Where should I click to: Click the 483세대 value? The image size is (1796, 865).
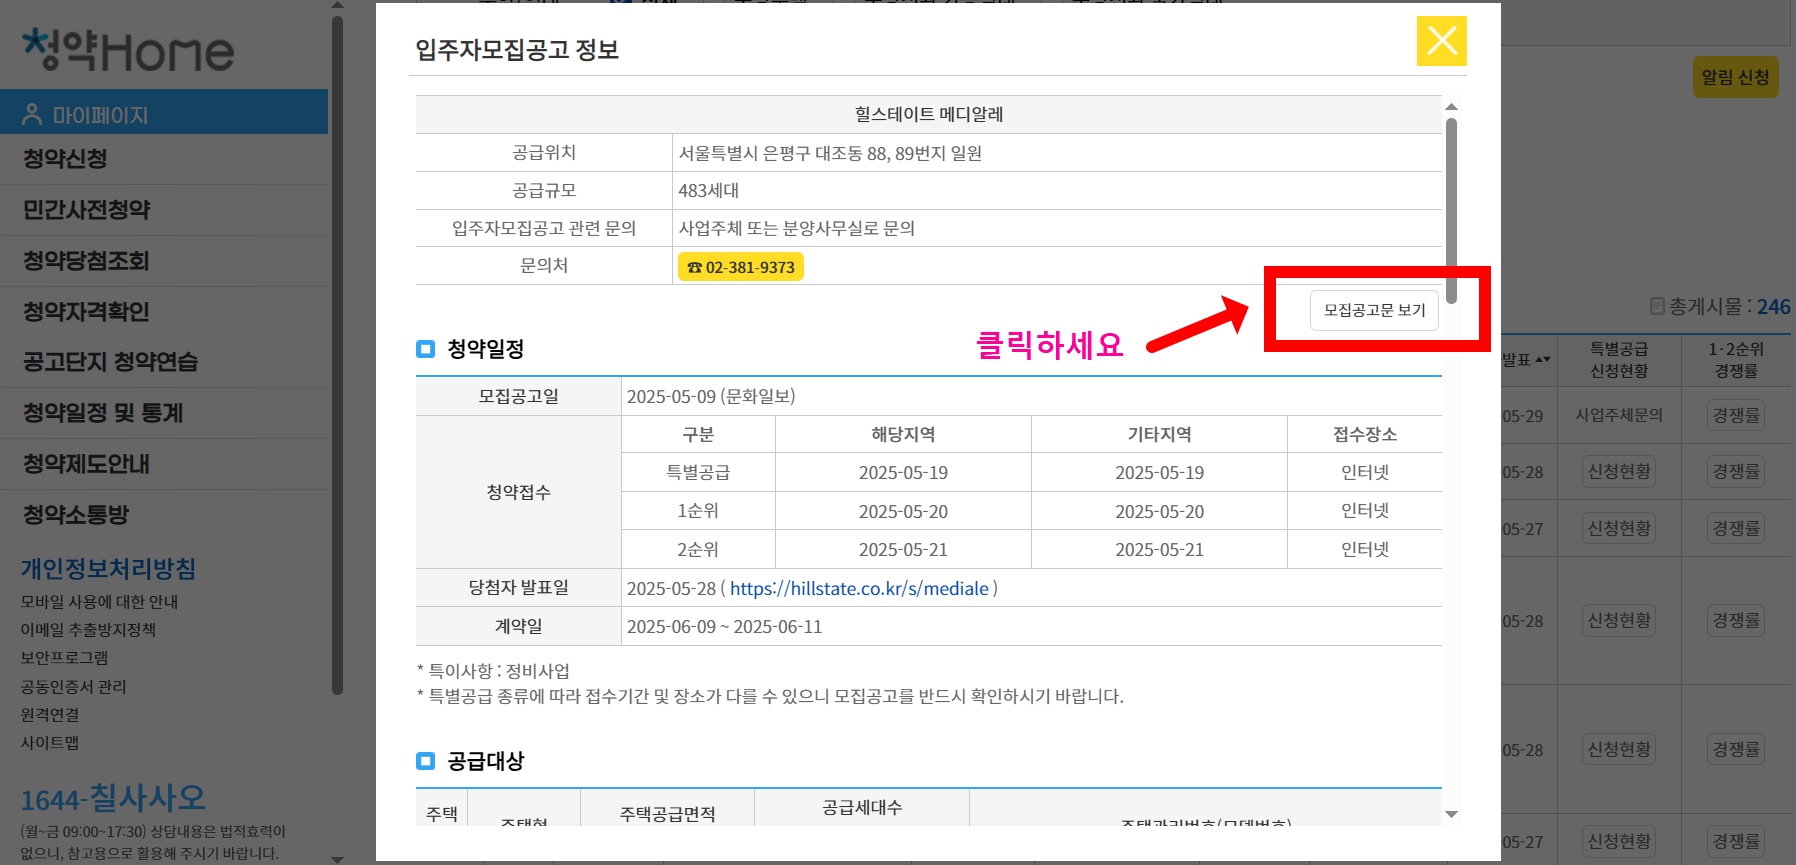709,190
